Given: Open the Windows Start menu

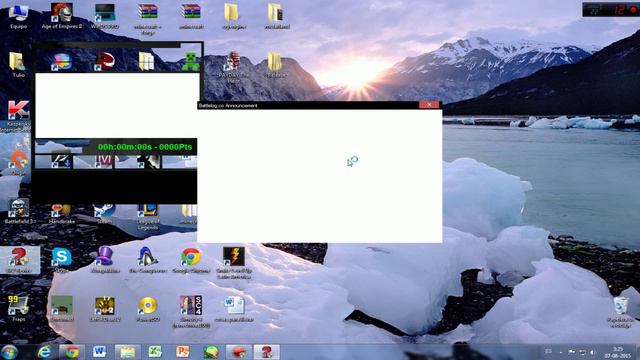Looking at the screenshot, I should coord(9,352).
